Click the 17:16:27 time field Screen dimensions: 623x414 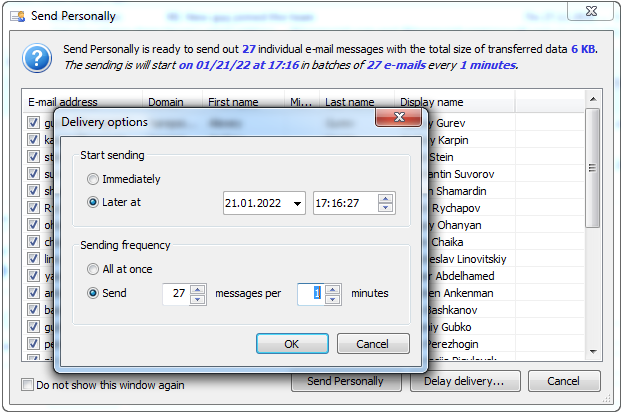(x=345, y=203)
